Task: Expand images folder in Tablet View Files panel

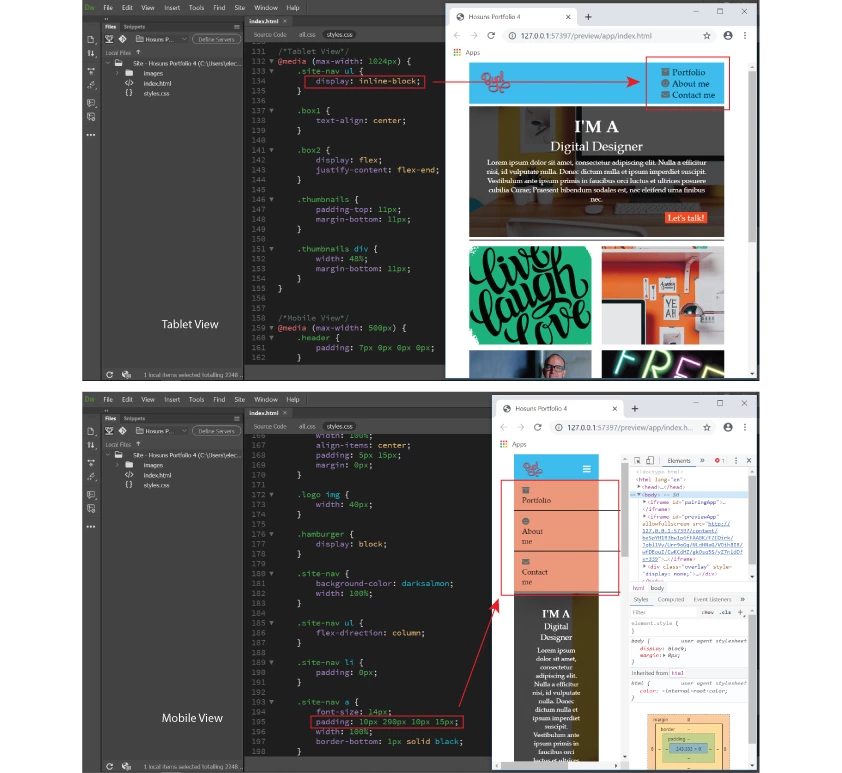Action: point(118,73)
